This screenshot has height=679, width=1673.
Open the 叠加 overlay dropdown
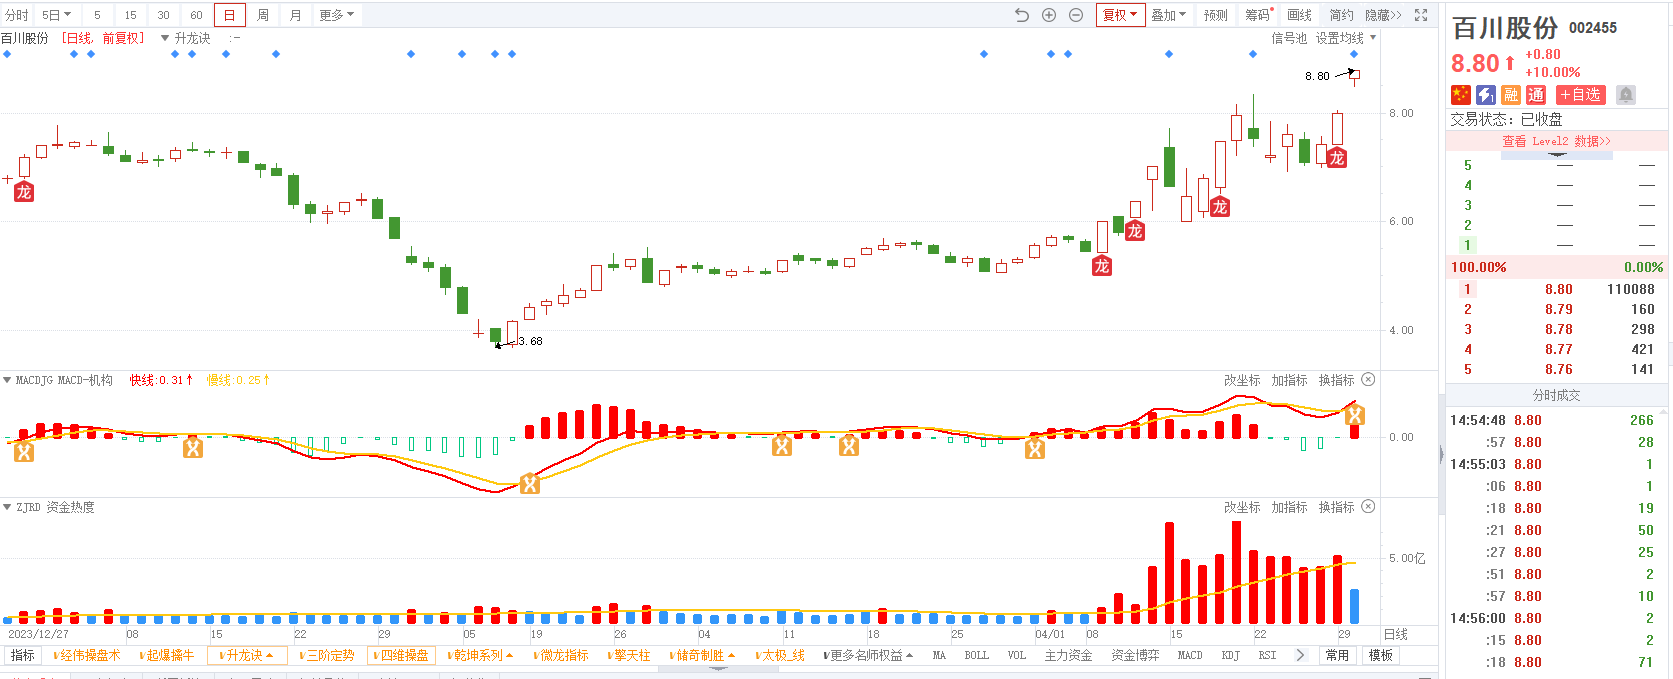(1168, 15)
